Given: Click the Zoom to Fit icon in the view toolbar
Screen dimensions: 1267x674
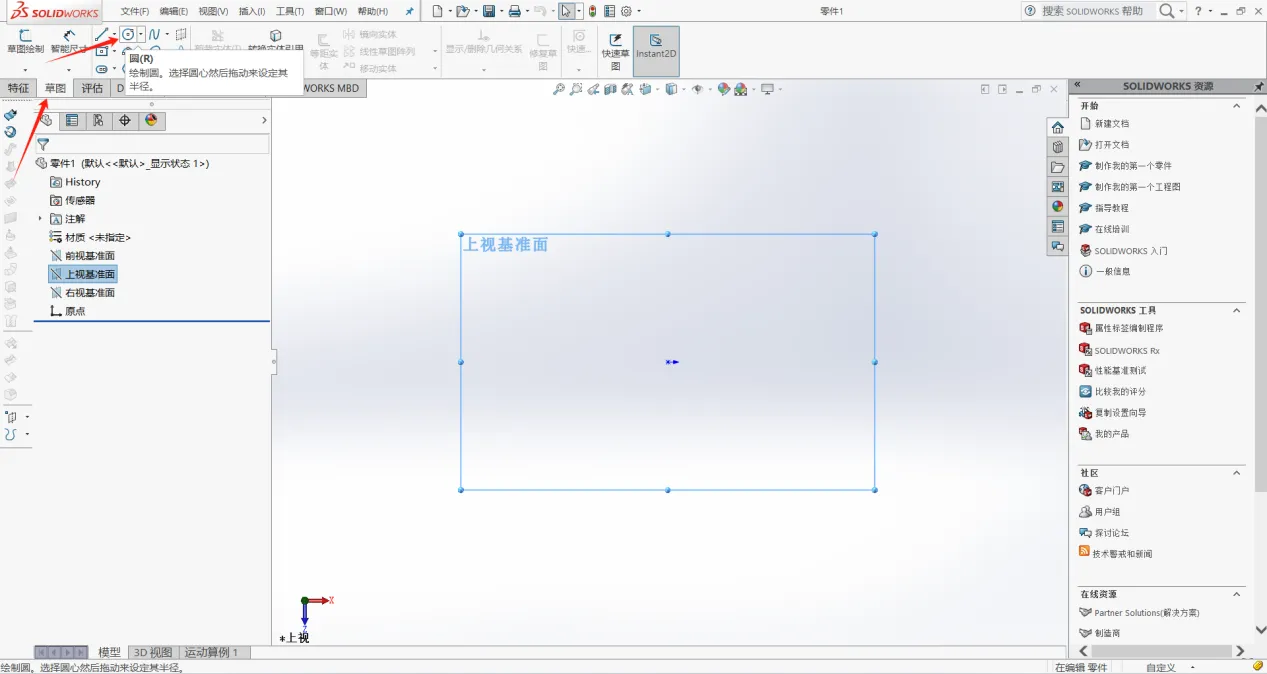Looking at the screenshot, I should click(559, 89).
